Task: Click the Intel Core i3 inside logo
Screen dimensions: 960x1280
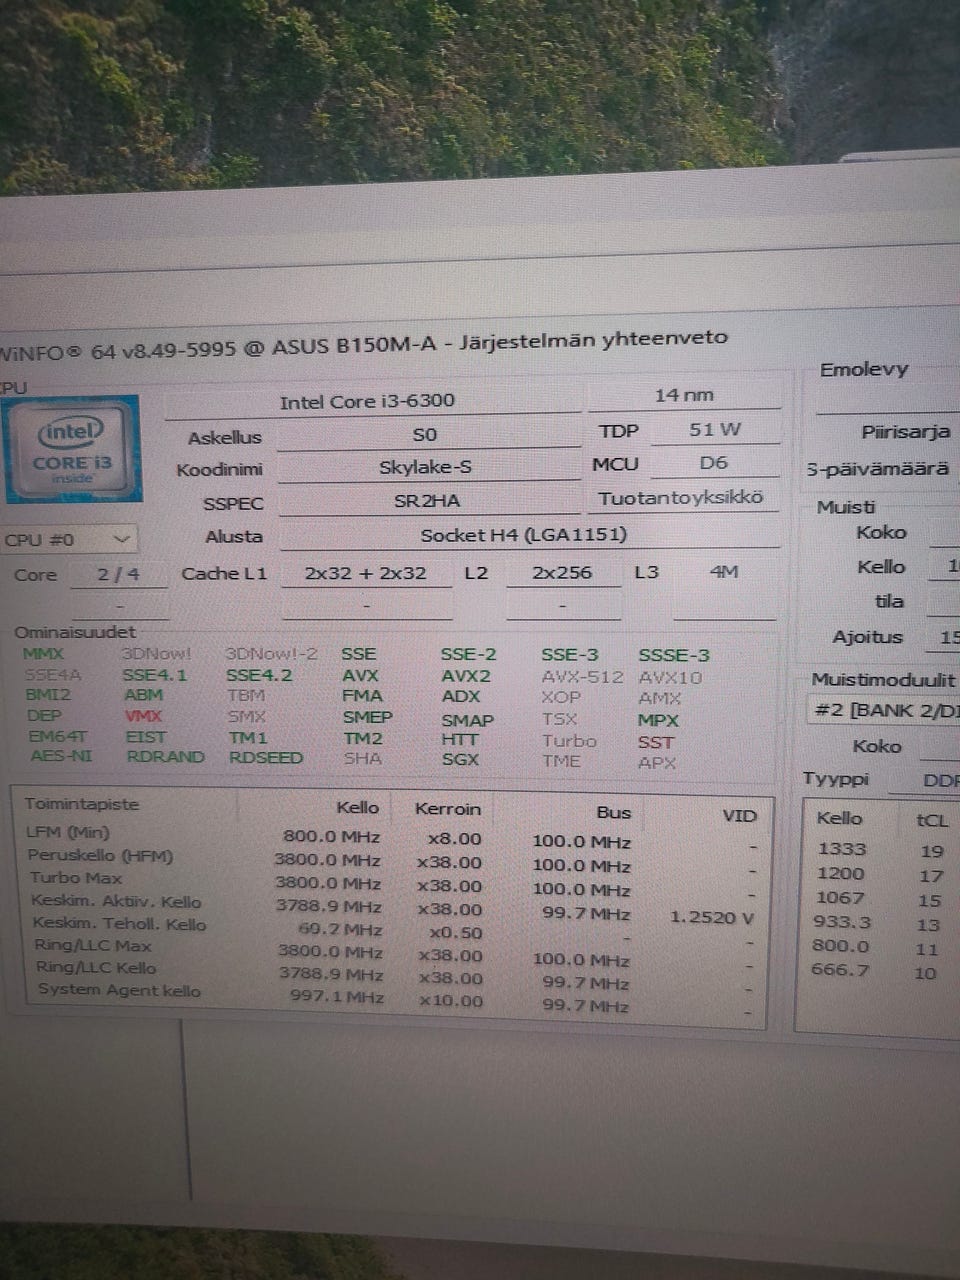Action: [71, 448]
